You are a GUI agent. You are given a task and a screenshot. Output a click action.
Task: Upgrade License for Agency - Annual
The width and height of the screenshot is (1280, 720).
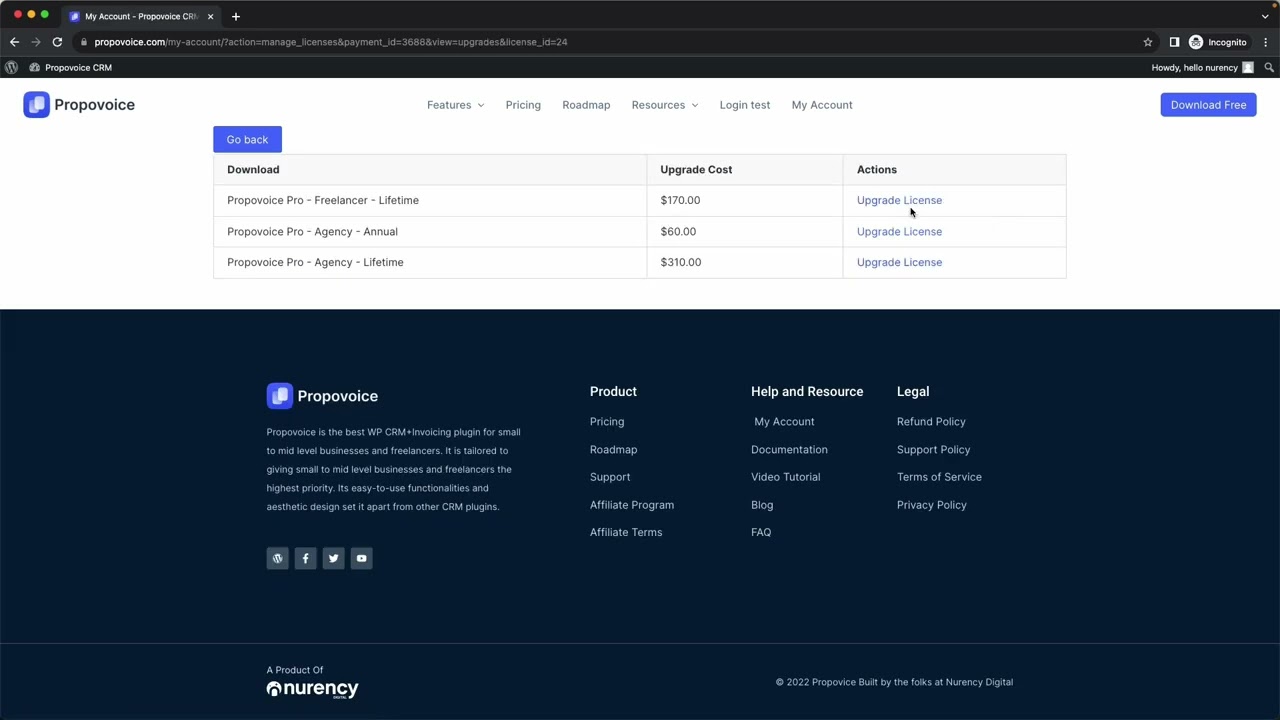[899, 231]
